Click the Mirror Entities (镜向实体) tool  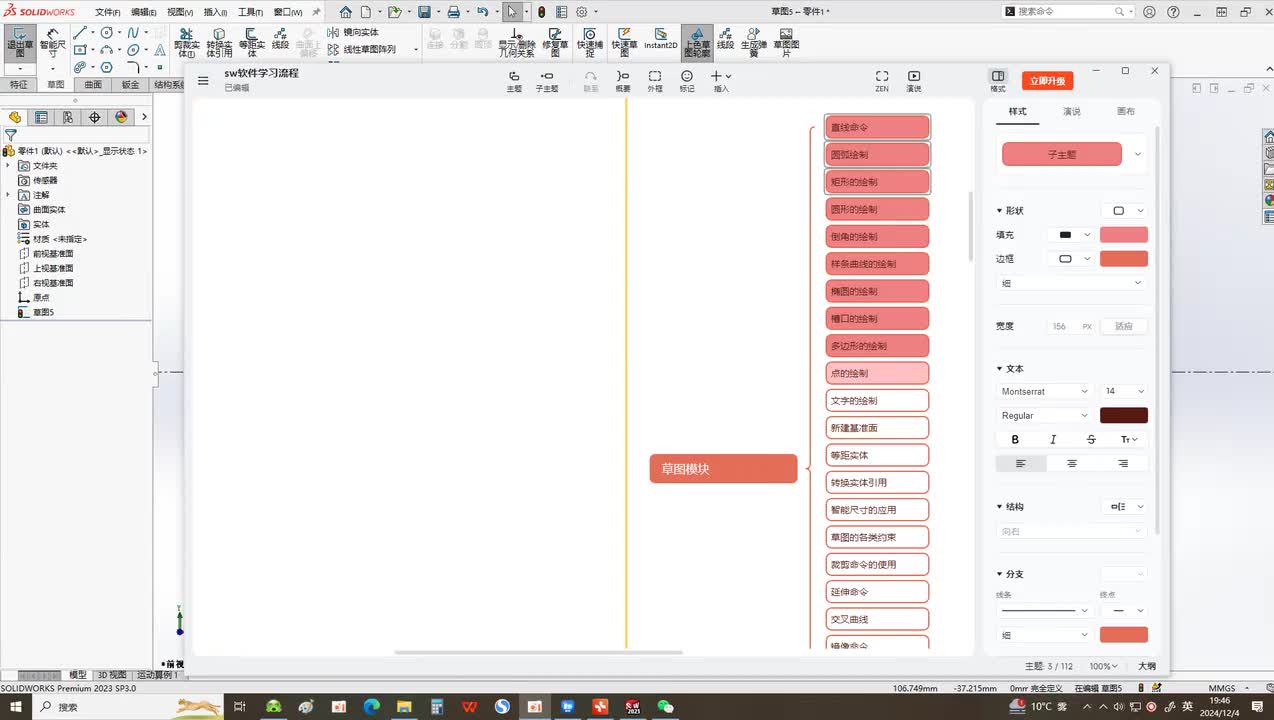pyautogui.click(x=353, y=32)
